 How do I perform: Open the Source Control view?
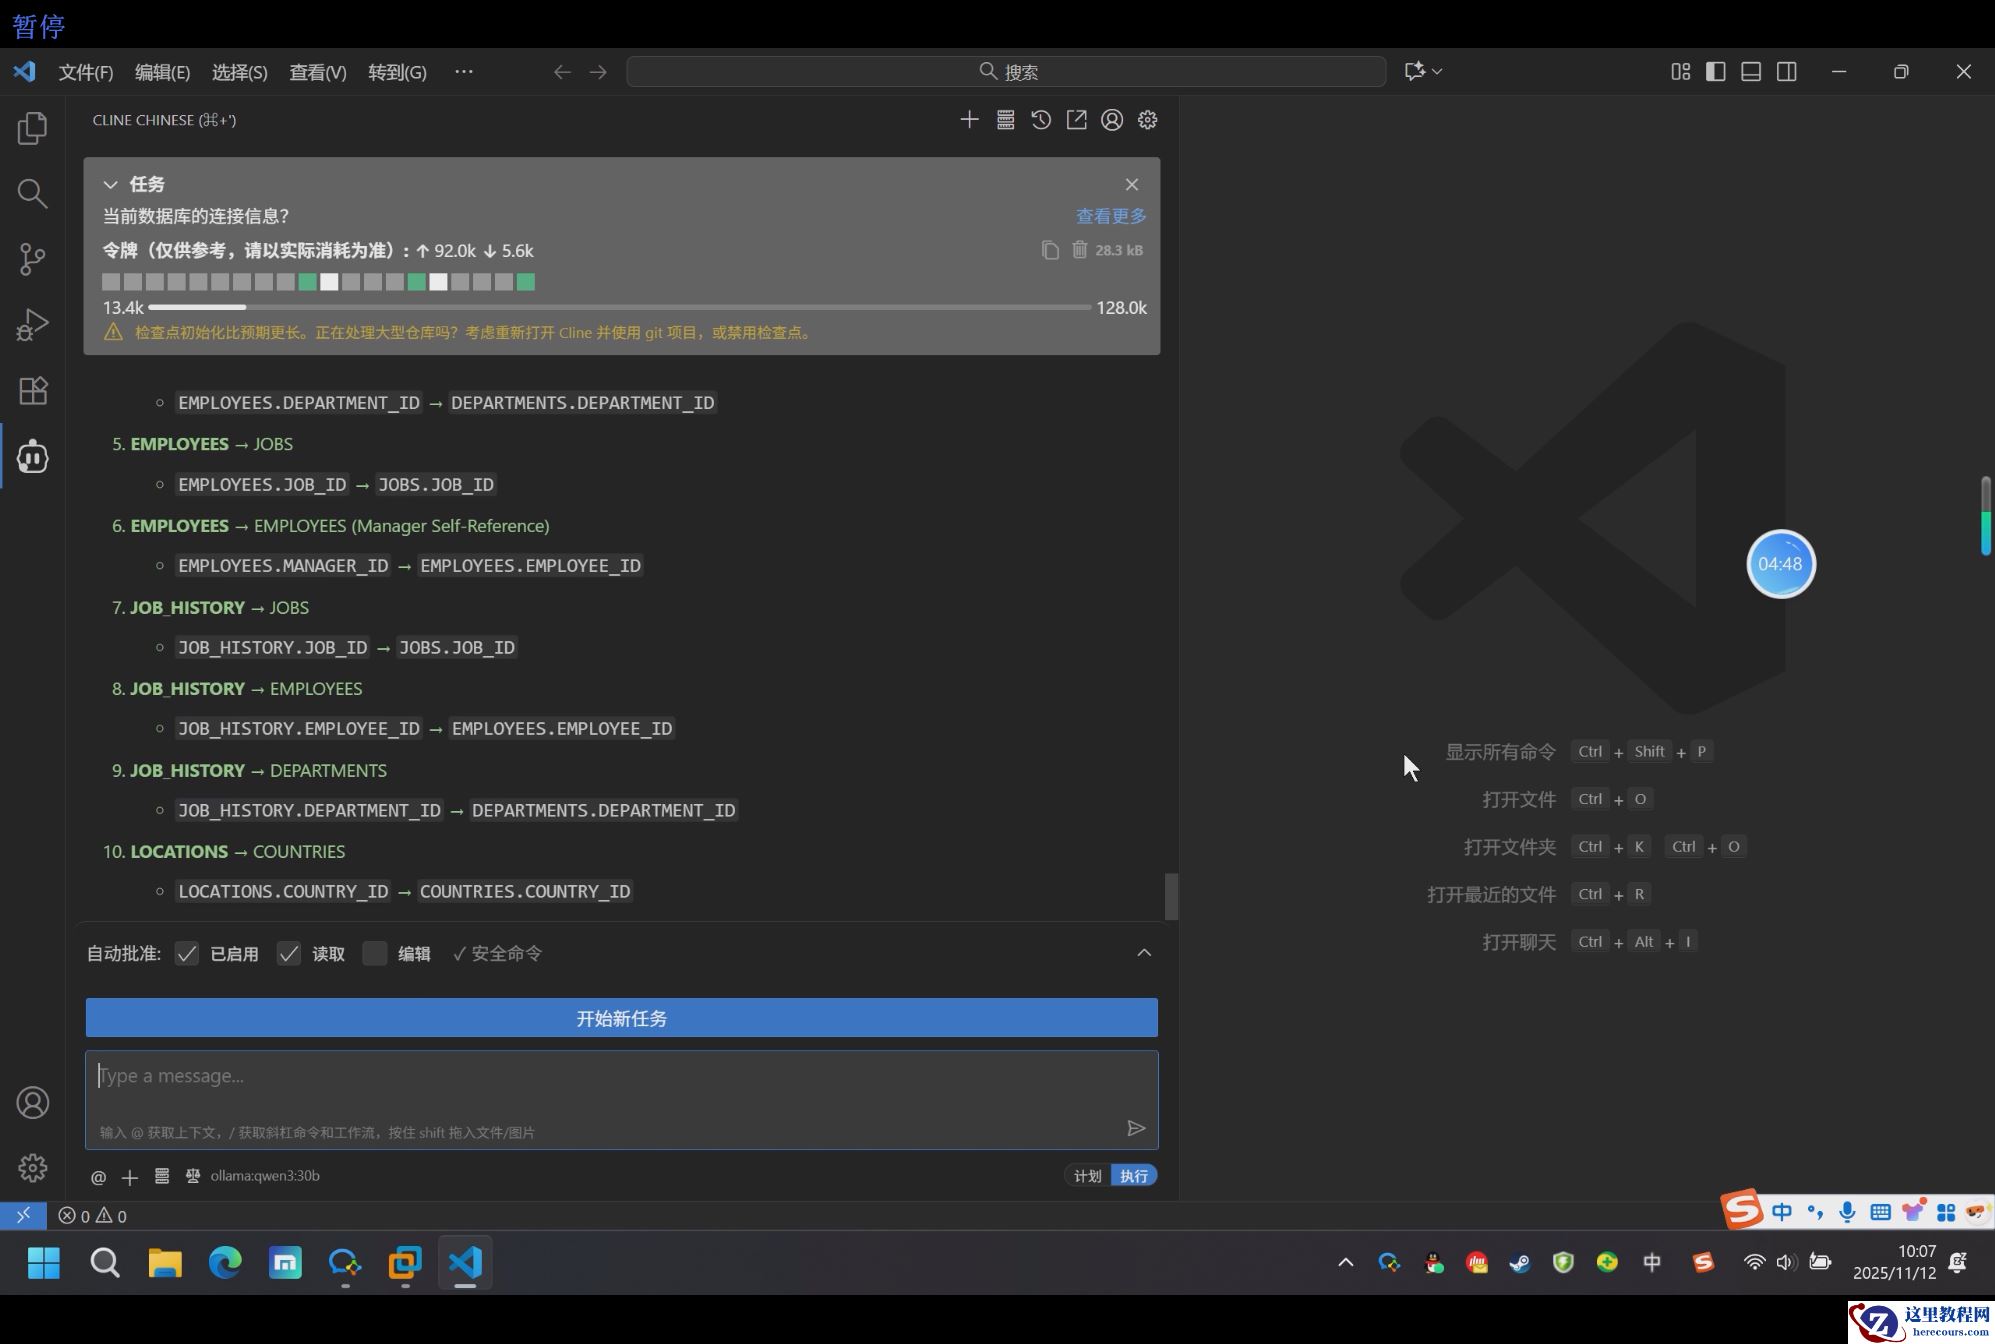[x=32, y=259]
